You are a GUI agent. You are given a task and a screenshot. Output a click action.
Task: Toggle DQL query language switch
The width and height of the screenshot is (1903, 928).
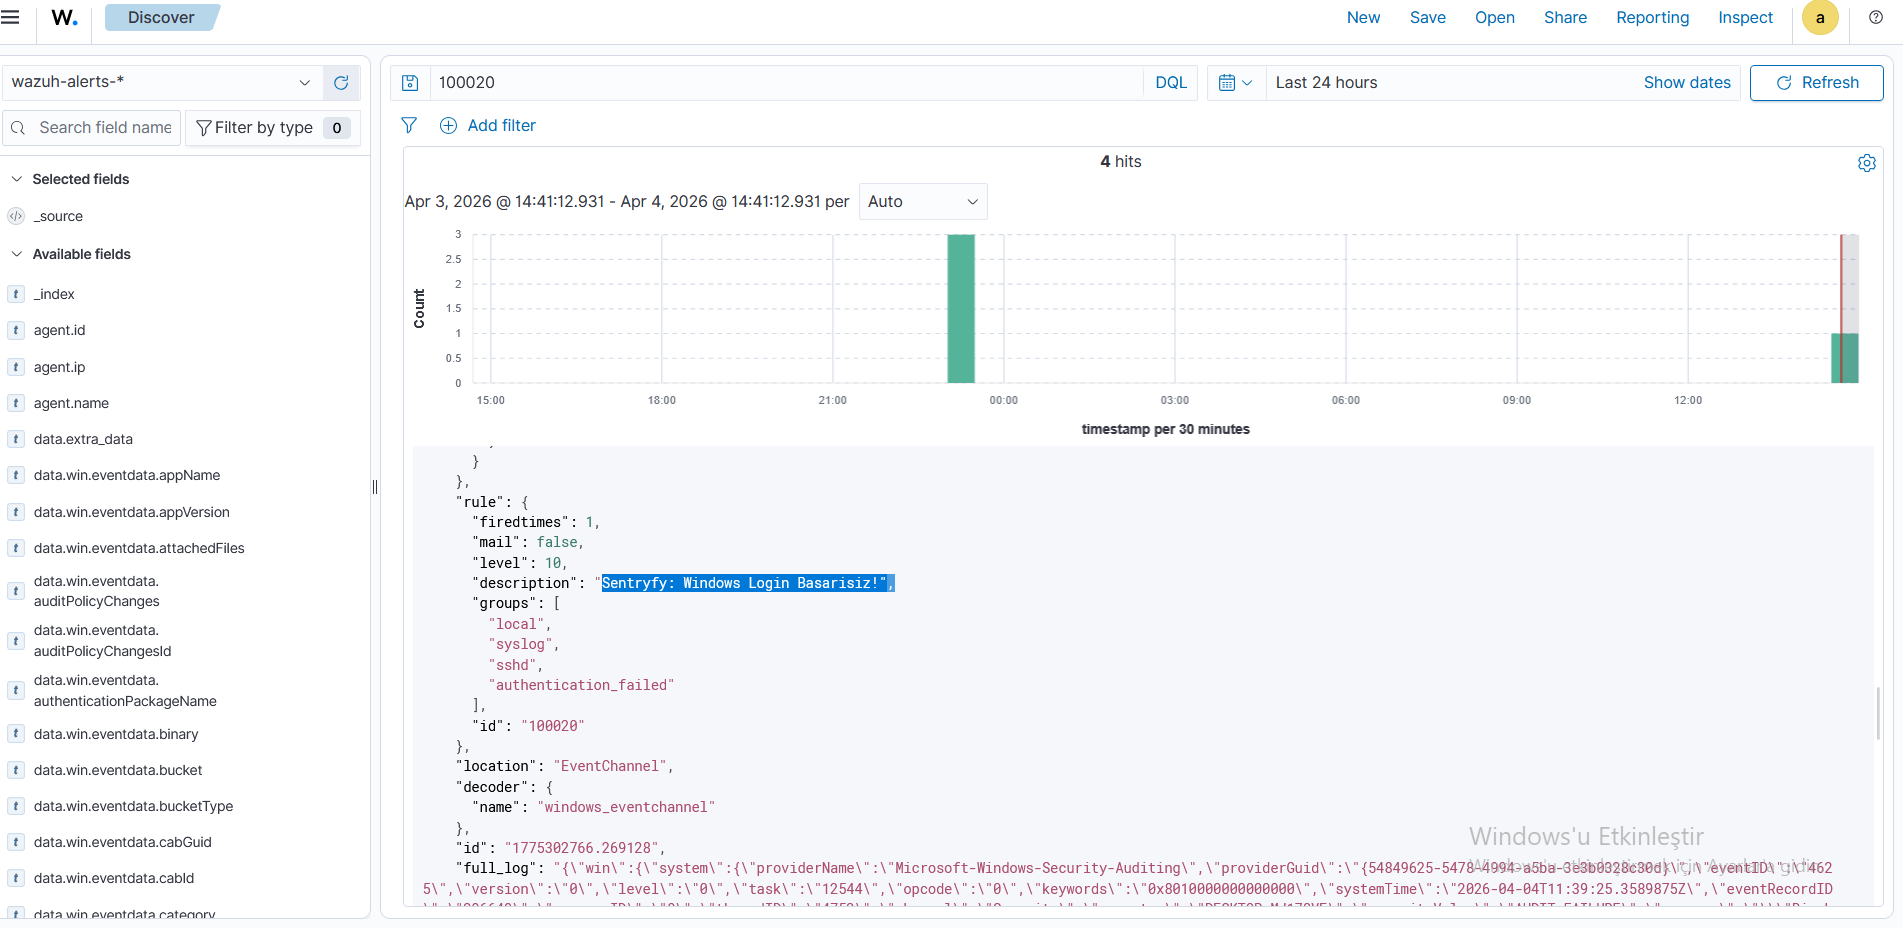(1170, 83)
